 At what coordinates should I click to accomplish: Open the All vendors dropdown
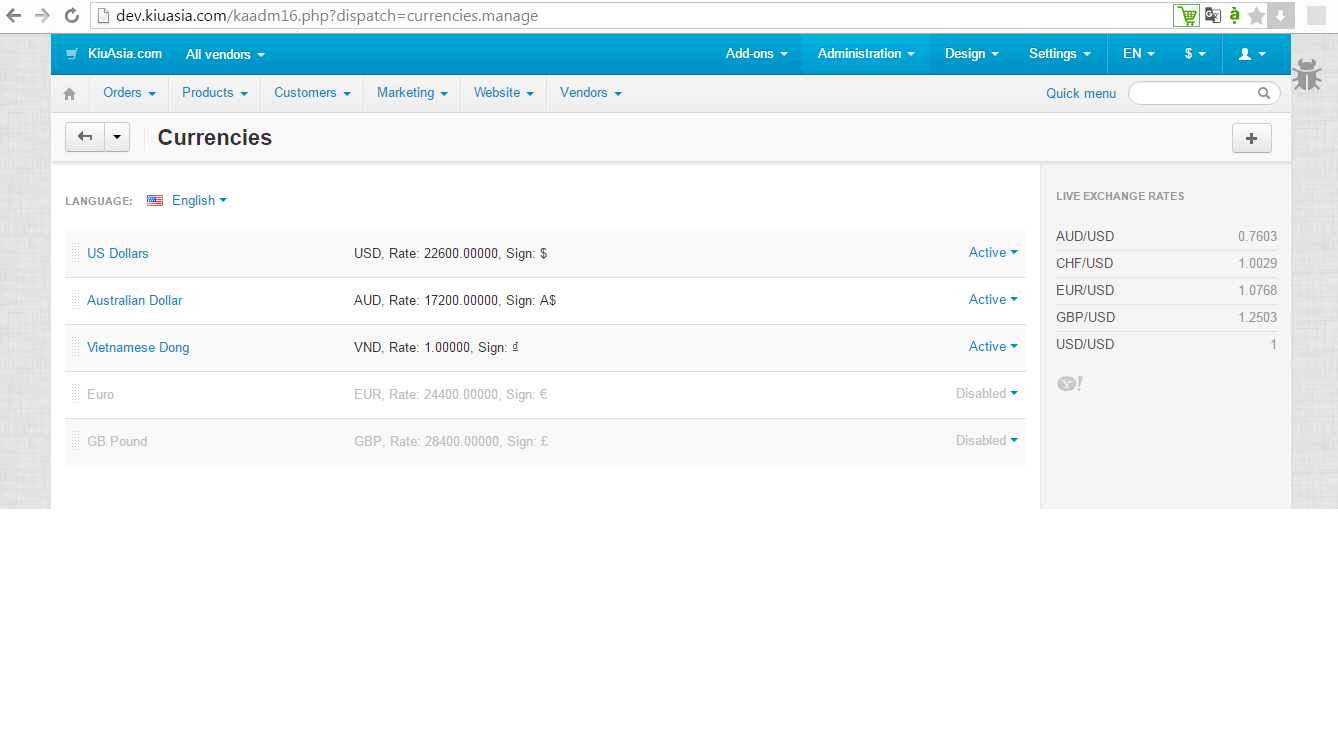(225, 54)
